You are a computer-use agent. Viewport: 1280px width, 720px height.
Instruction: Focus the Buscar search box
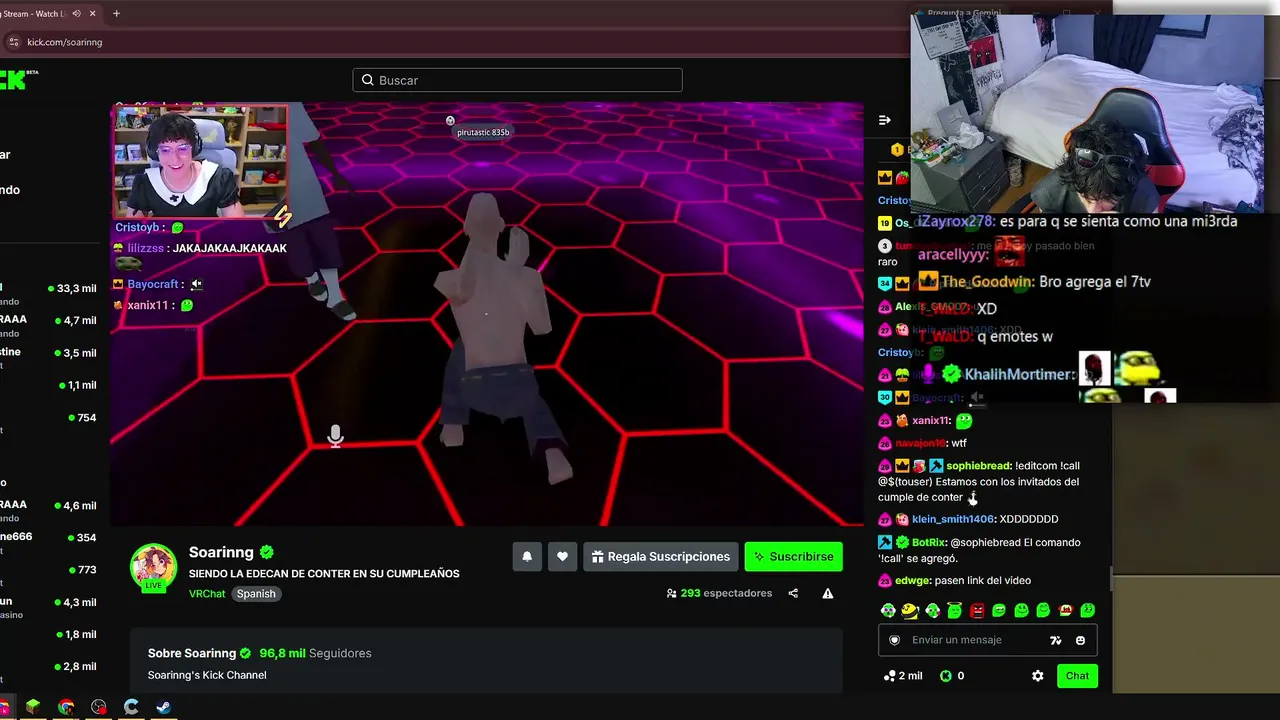click(517, 80)
